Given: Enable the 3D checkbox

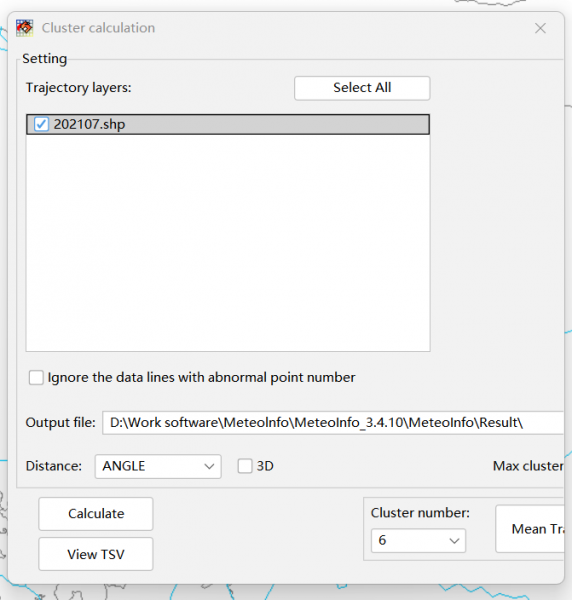Looking at the screenshot, I should pos(245,466).
